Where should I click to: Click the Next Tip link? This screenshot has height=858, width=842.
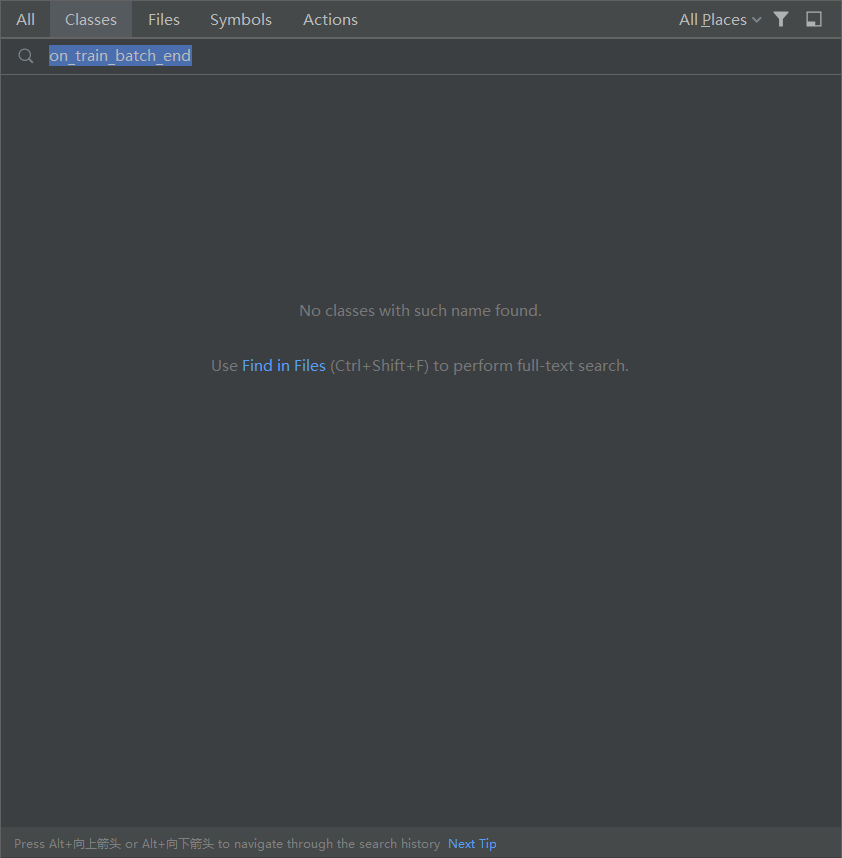point(471,843)
